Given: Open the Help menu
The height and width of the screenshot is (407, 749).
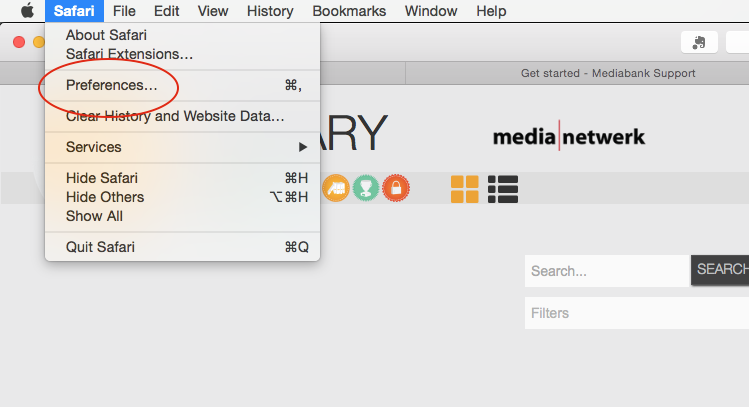Looking at the screenshot, I should [x=491, y=11].
